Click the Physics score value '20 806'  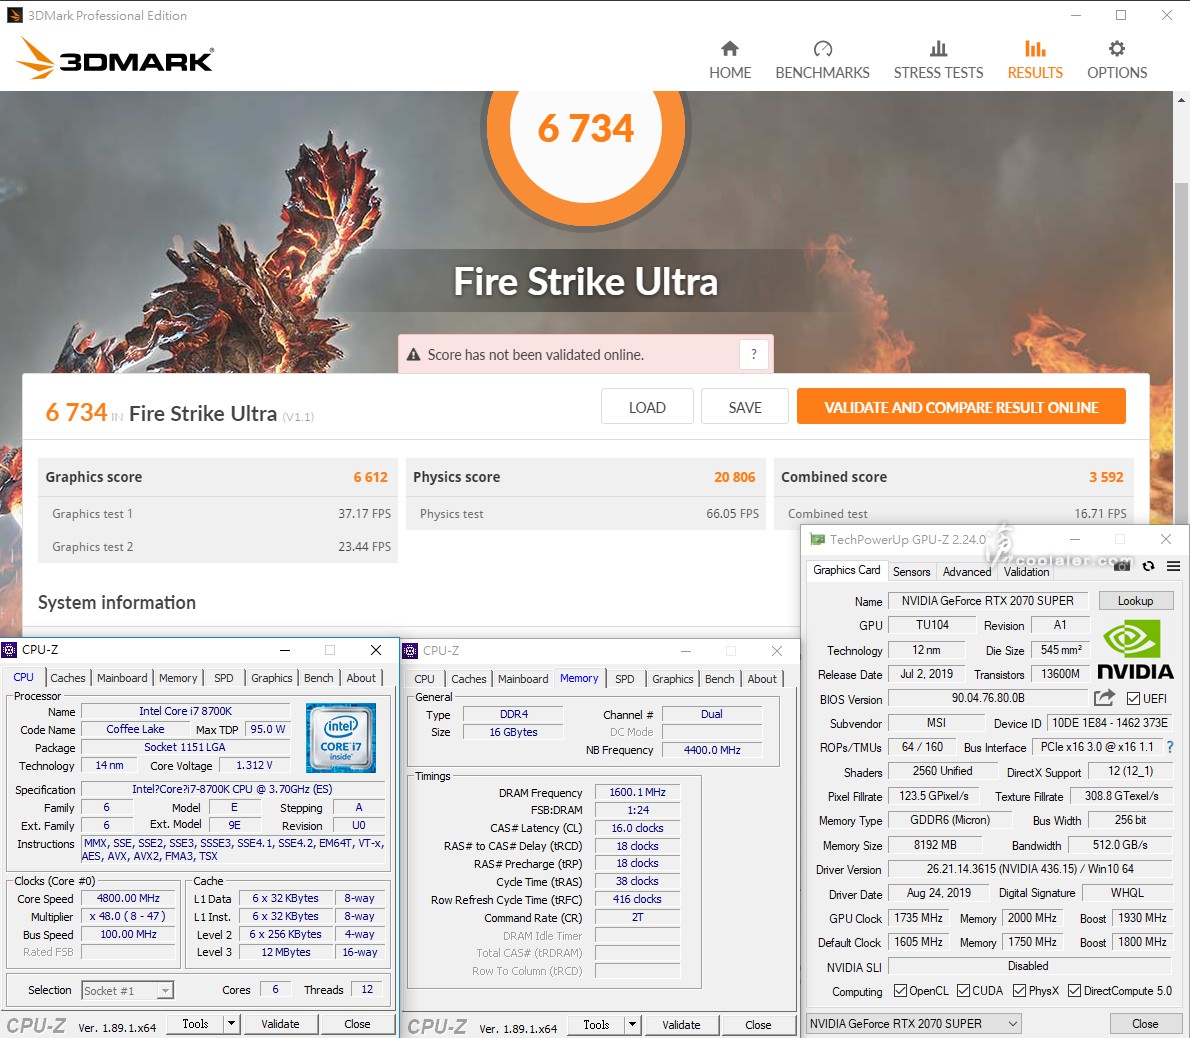(x=735, y=477)
